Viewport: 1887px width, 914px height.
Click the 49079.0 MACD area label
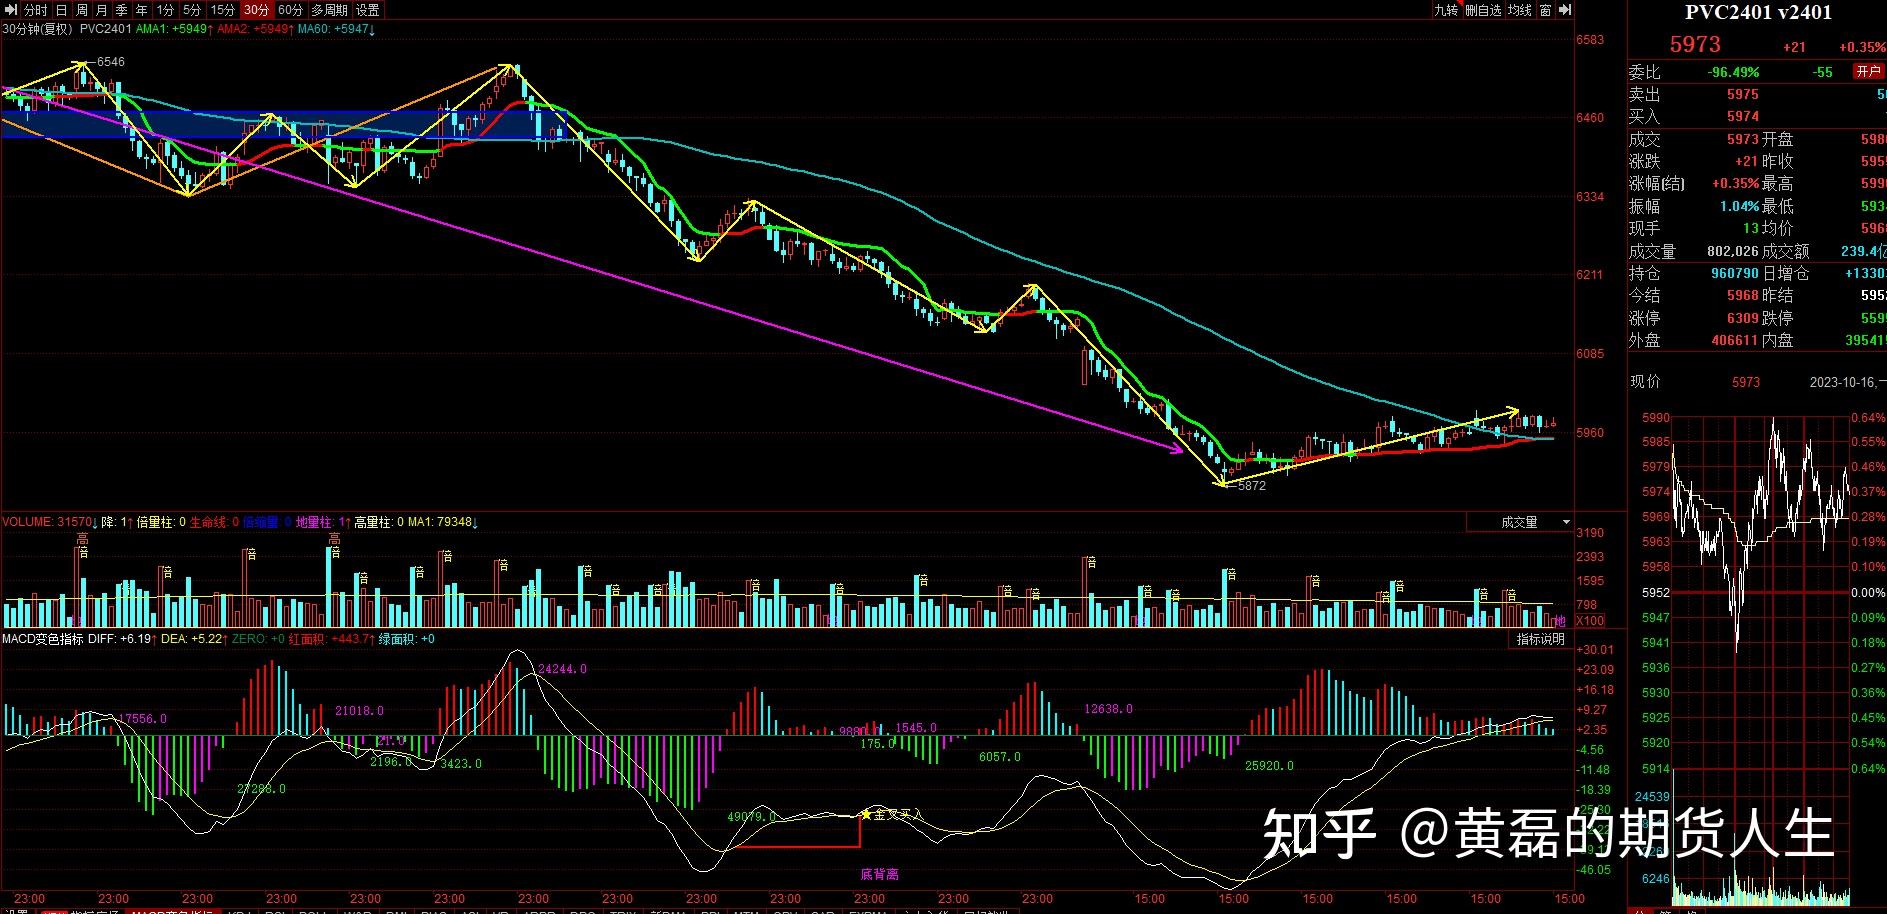(x=752, y=817)
